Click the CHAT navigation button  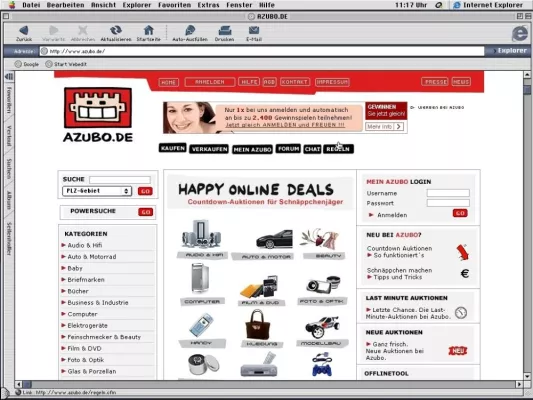point(312,149)
